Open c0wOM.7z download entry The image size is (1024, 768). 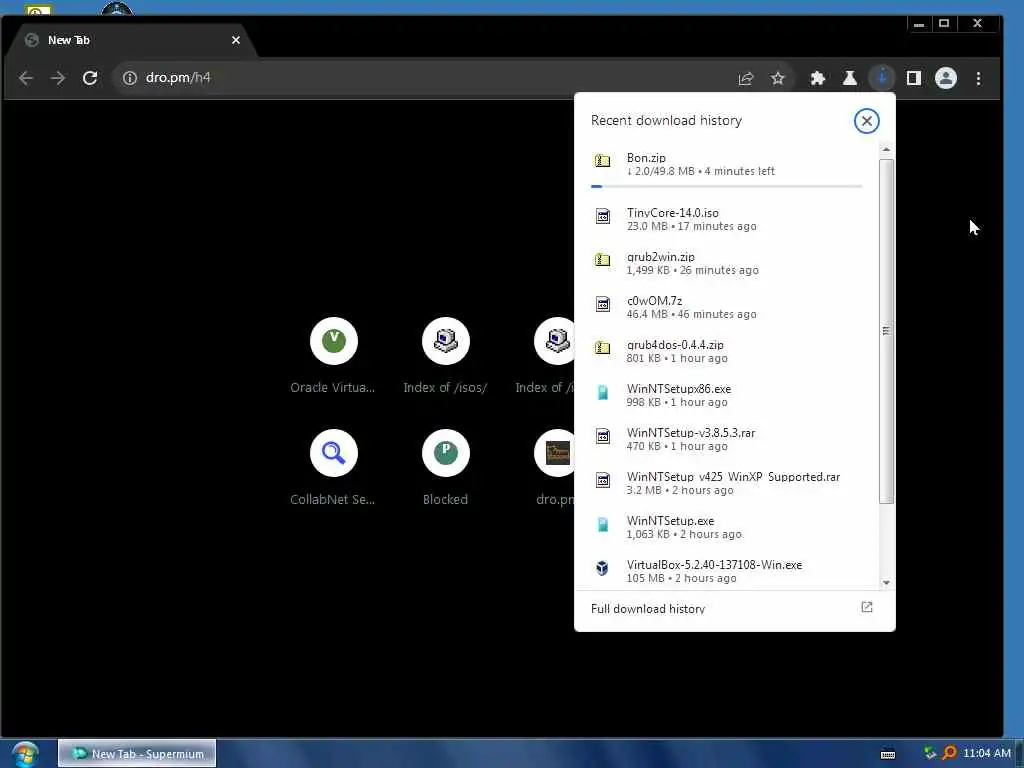pos(726,307)
